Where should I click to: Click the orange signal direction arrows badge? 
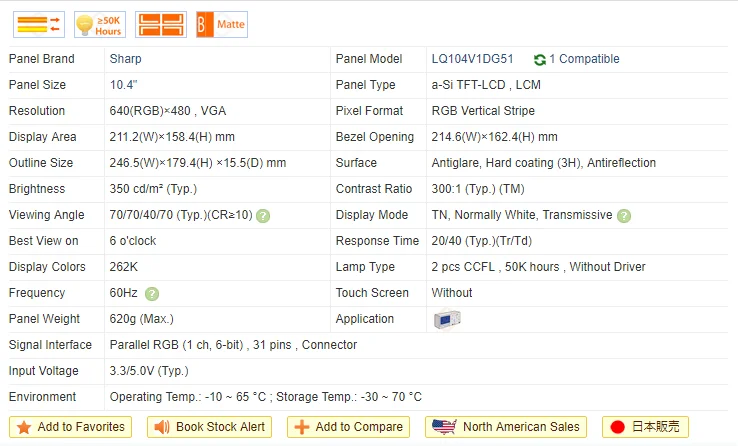pos(39,24)
